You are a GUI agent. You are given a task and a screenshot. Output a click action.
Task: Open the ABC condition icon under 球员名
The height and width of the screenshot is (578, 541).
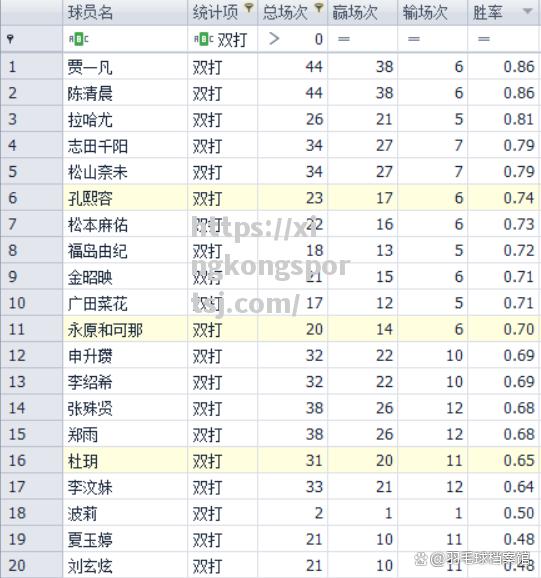click(x=79, y=39)
